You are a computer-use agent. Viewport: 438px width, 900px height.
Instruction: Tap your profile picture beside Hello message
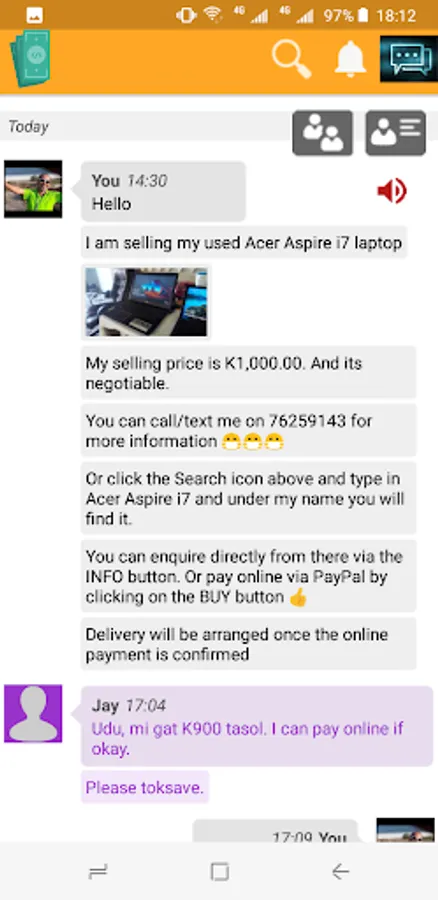tap(33, 189)
